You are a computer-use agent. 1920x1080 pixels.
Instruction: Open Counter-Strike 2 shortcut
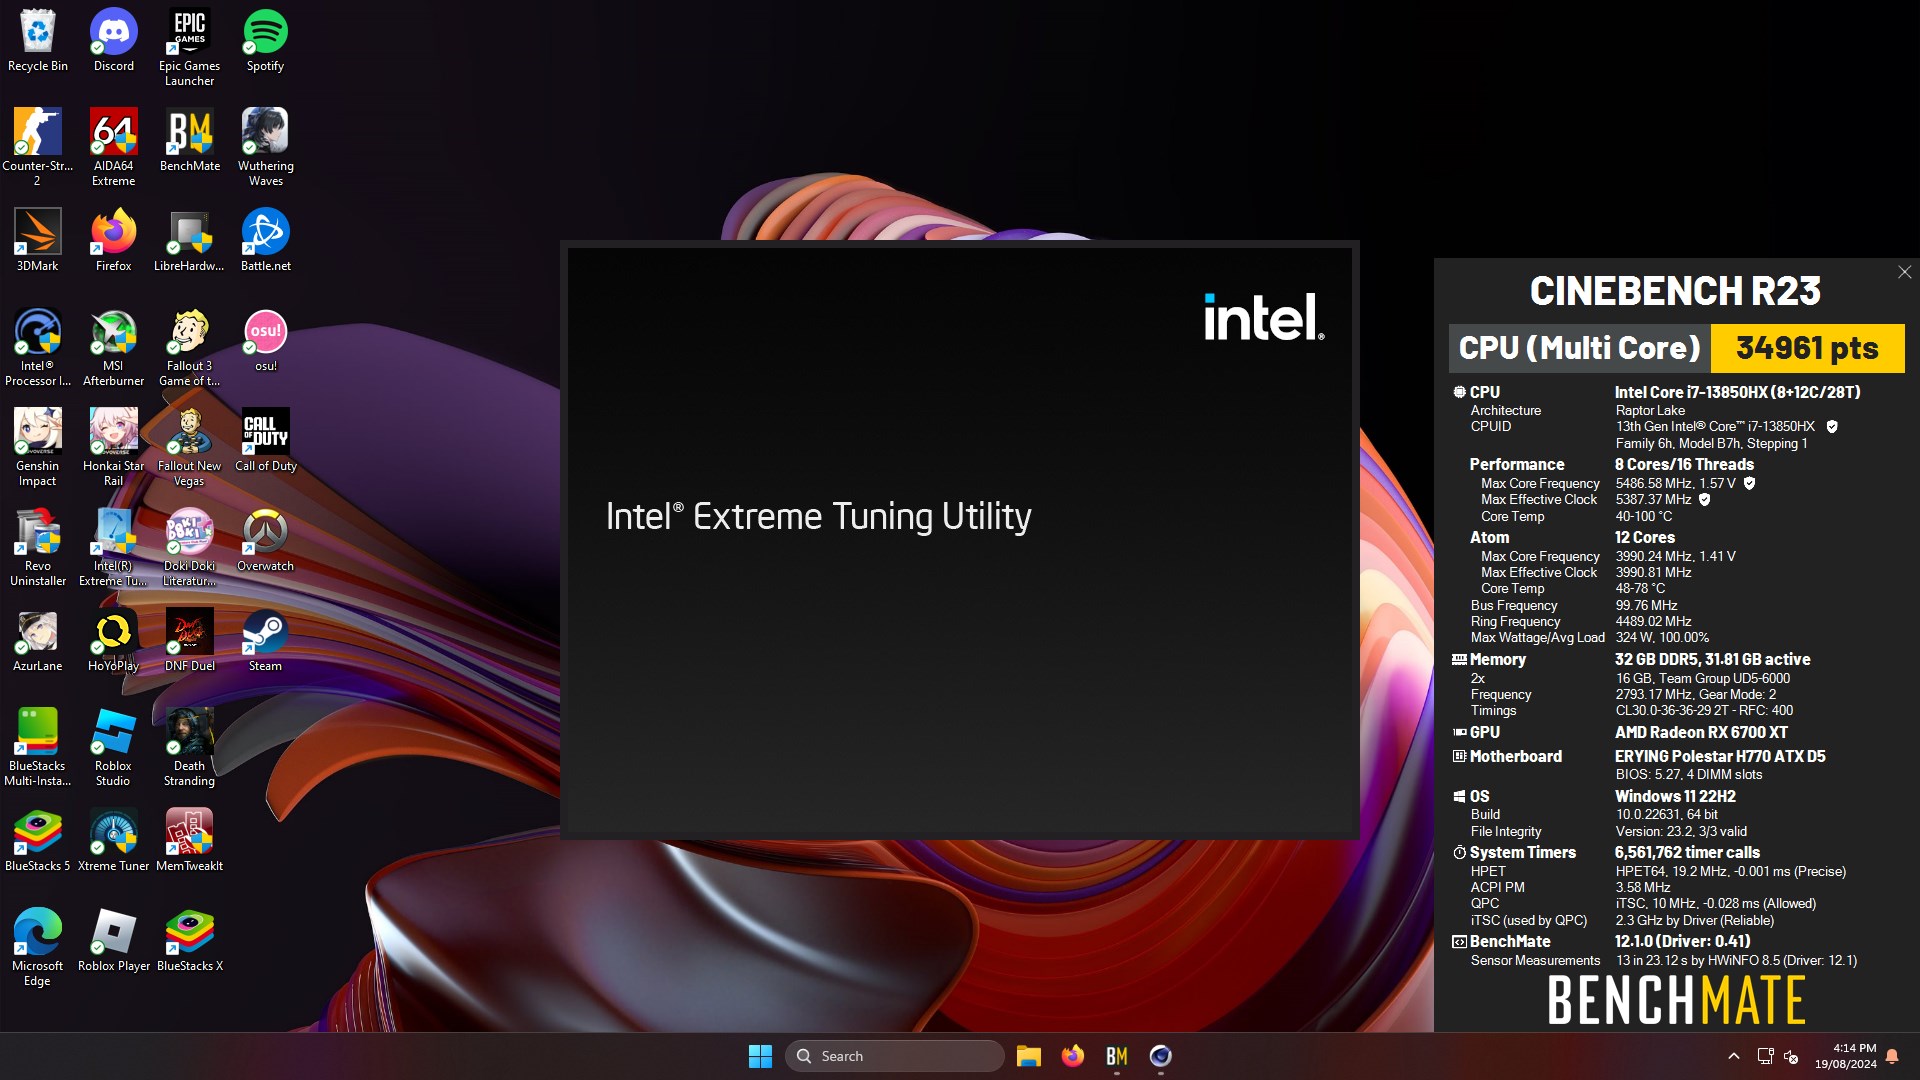[38, 148]
